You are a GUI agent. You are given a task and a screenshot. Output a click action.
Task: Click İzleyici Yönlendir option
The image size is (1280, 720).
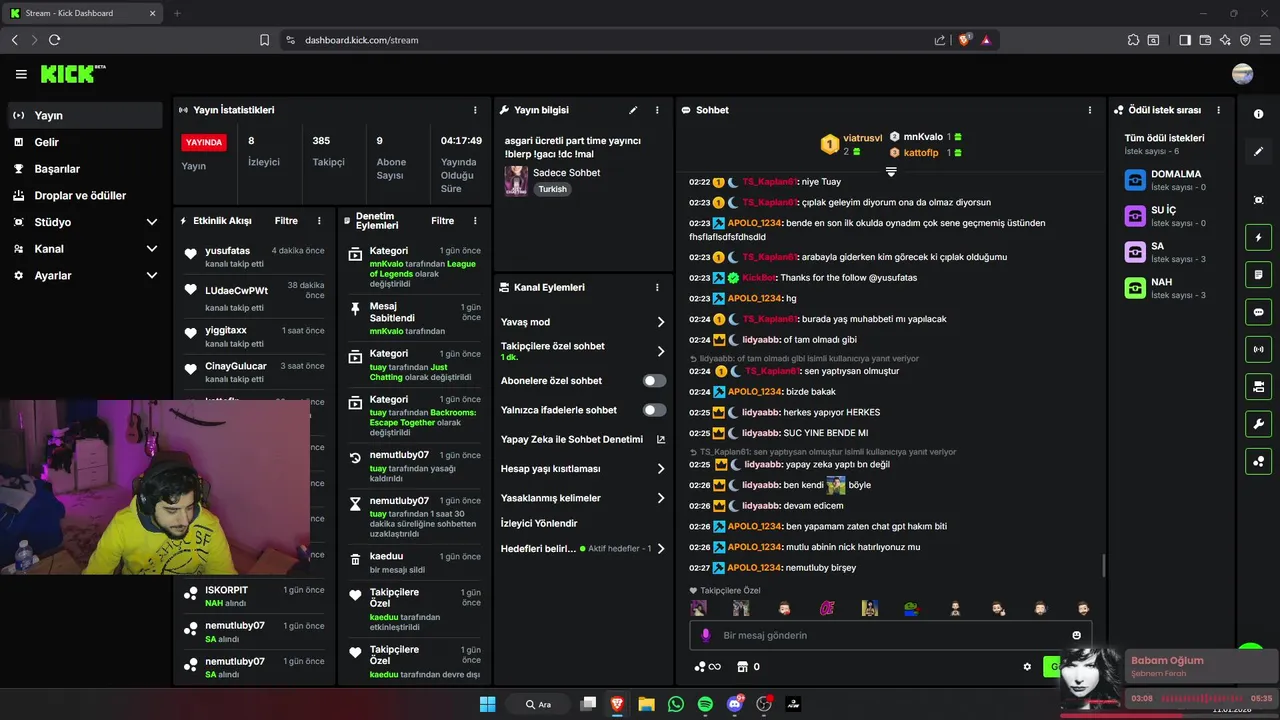click(x=539, y=523)
